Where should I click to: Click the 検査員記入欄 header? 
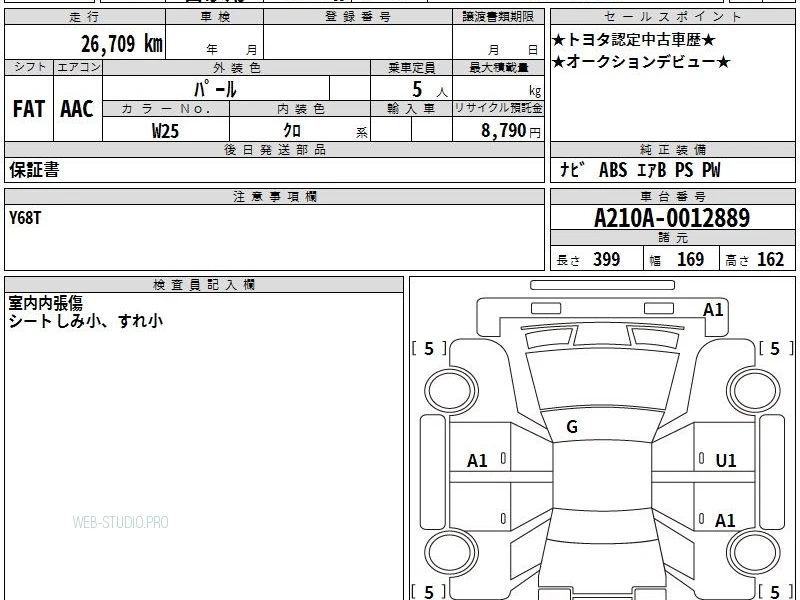click(x=204, y=285)
